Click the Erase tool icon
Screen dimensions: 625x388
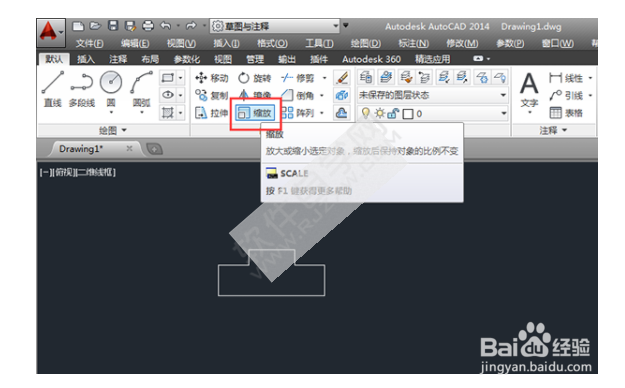342,78
